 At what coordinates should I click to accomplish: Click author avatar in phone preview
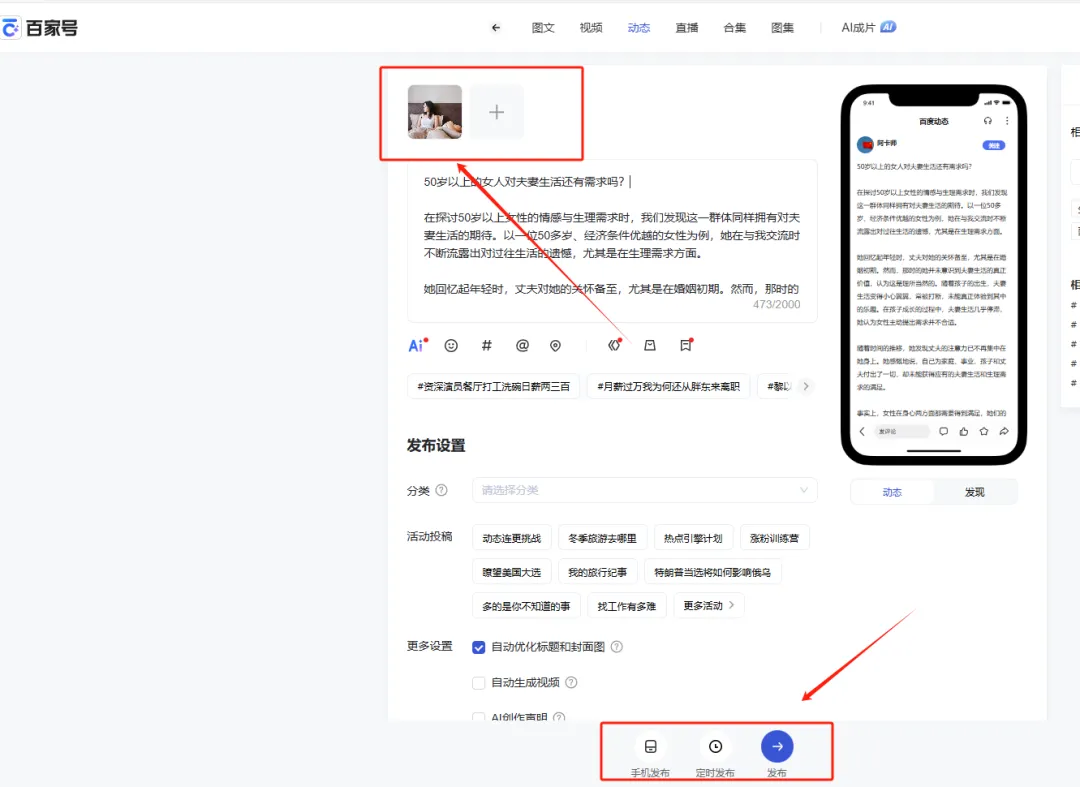tap(865, 145)
